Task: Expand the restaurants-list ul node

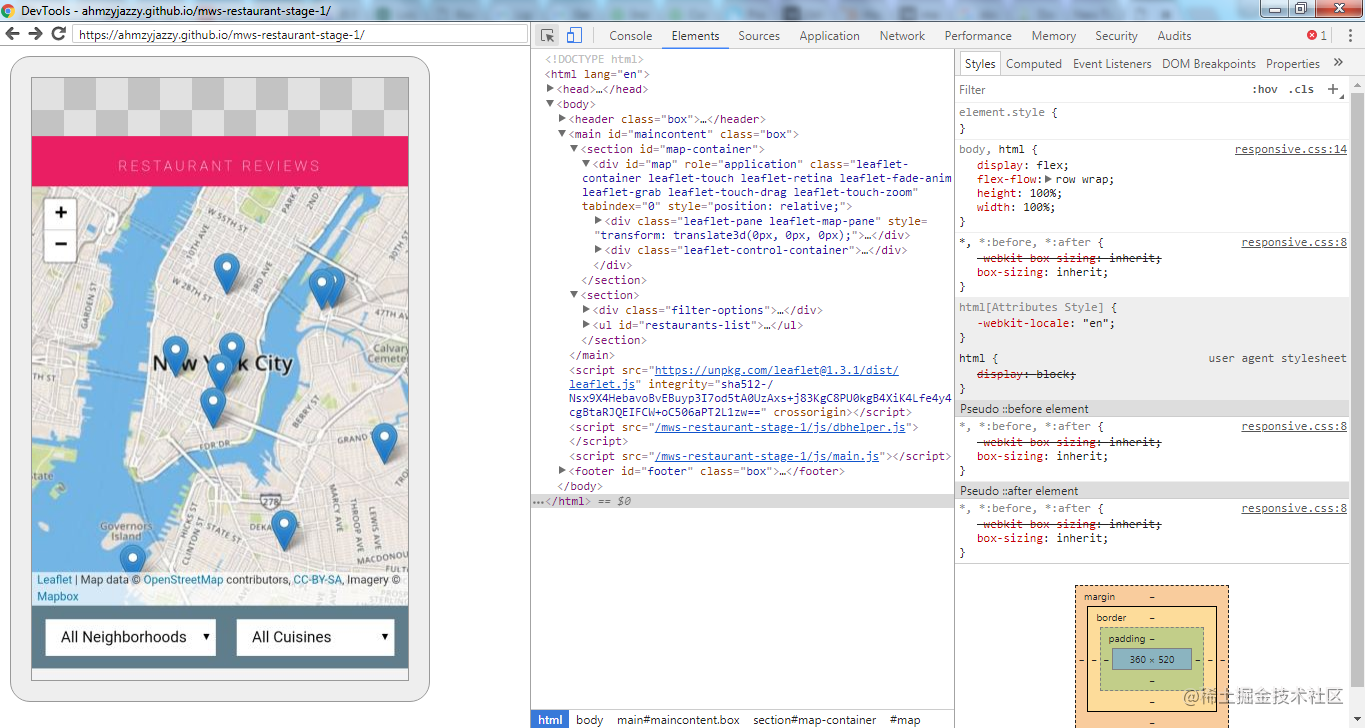Action: tap(586, 325)
